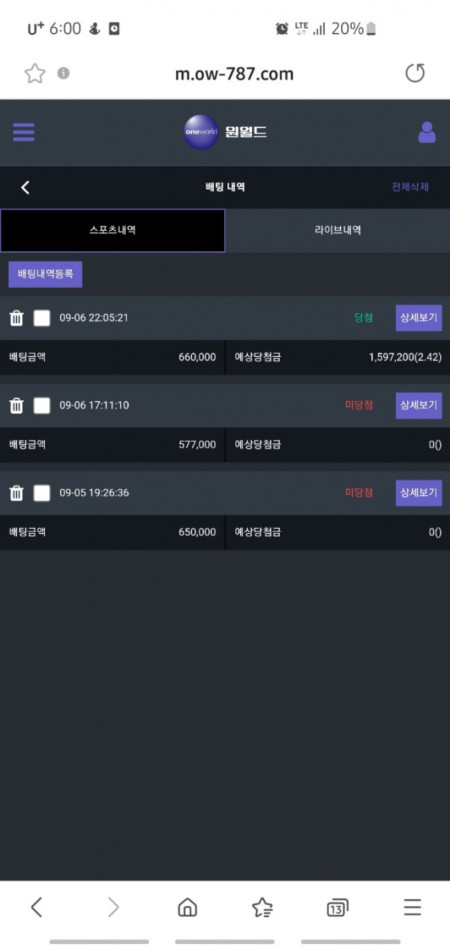
Task: Switch to the 스포츠내역 tab
Action: click(x=113, y=230)
